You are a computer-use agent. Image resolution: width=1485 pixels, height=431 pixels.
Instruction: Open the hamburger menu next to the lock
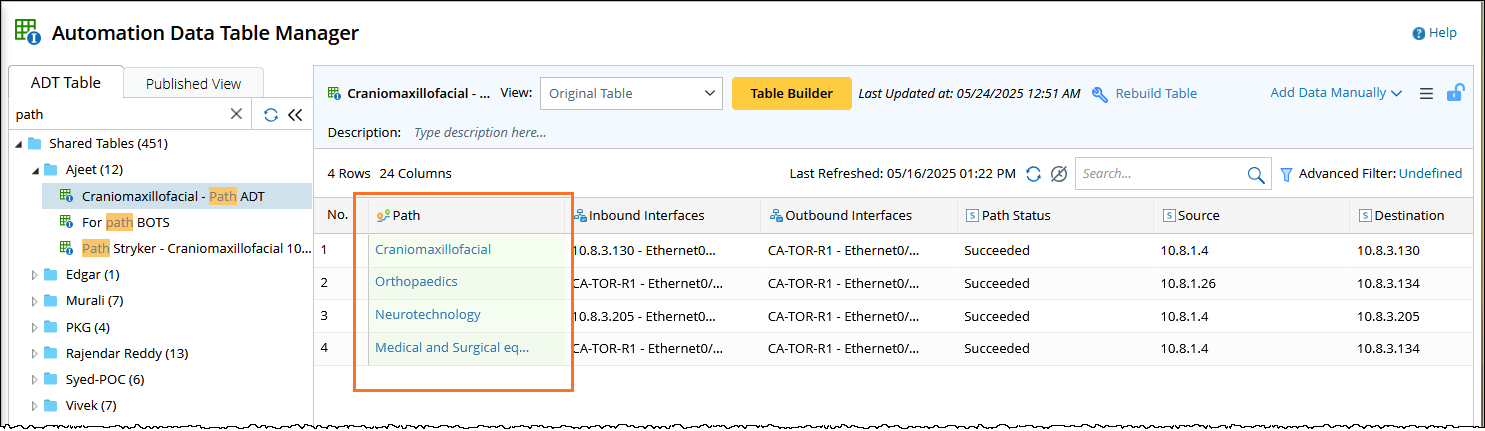click(x=1427, y=94)
